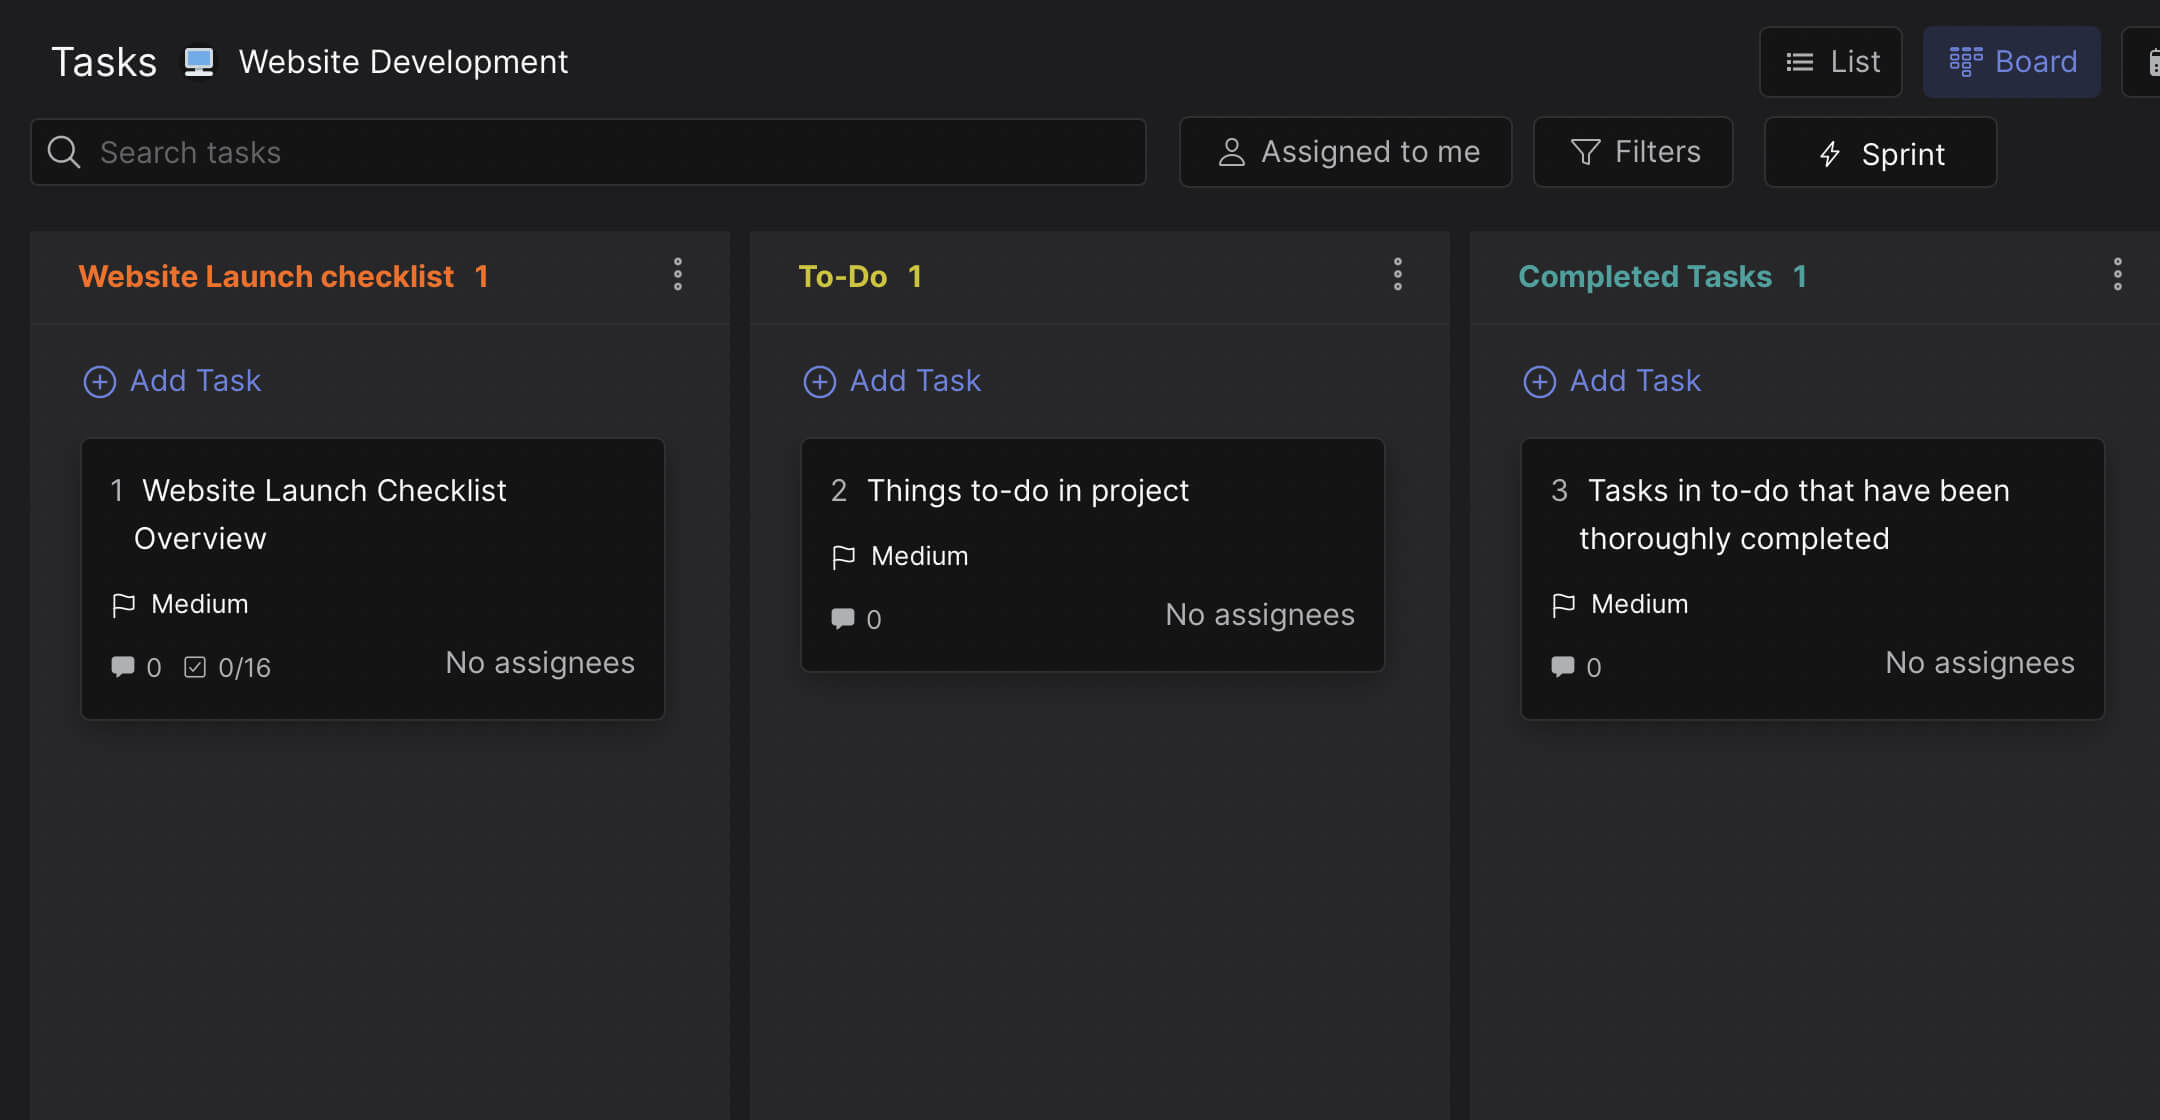2160x1120 pixels.
Task: Click the flag icon on Things to-do in project
Action: pos(843,557)
